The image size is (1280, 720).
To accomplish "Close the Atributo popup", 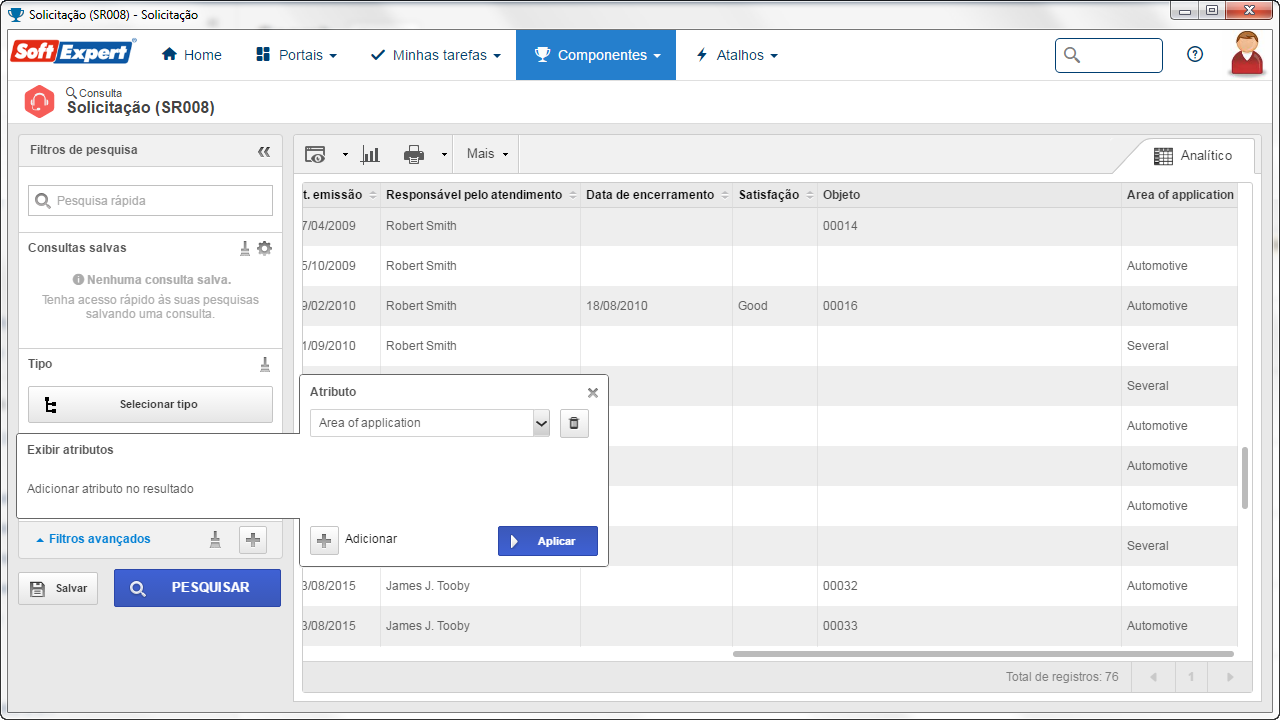I will click(593, 393).
